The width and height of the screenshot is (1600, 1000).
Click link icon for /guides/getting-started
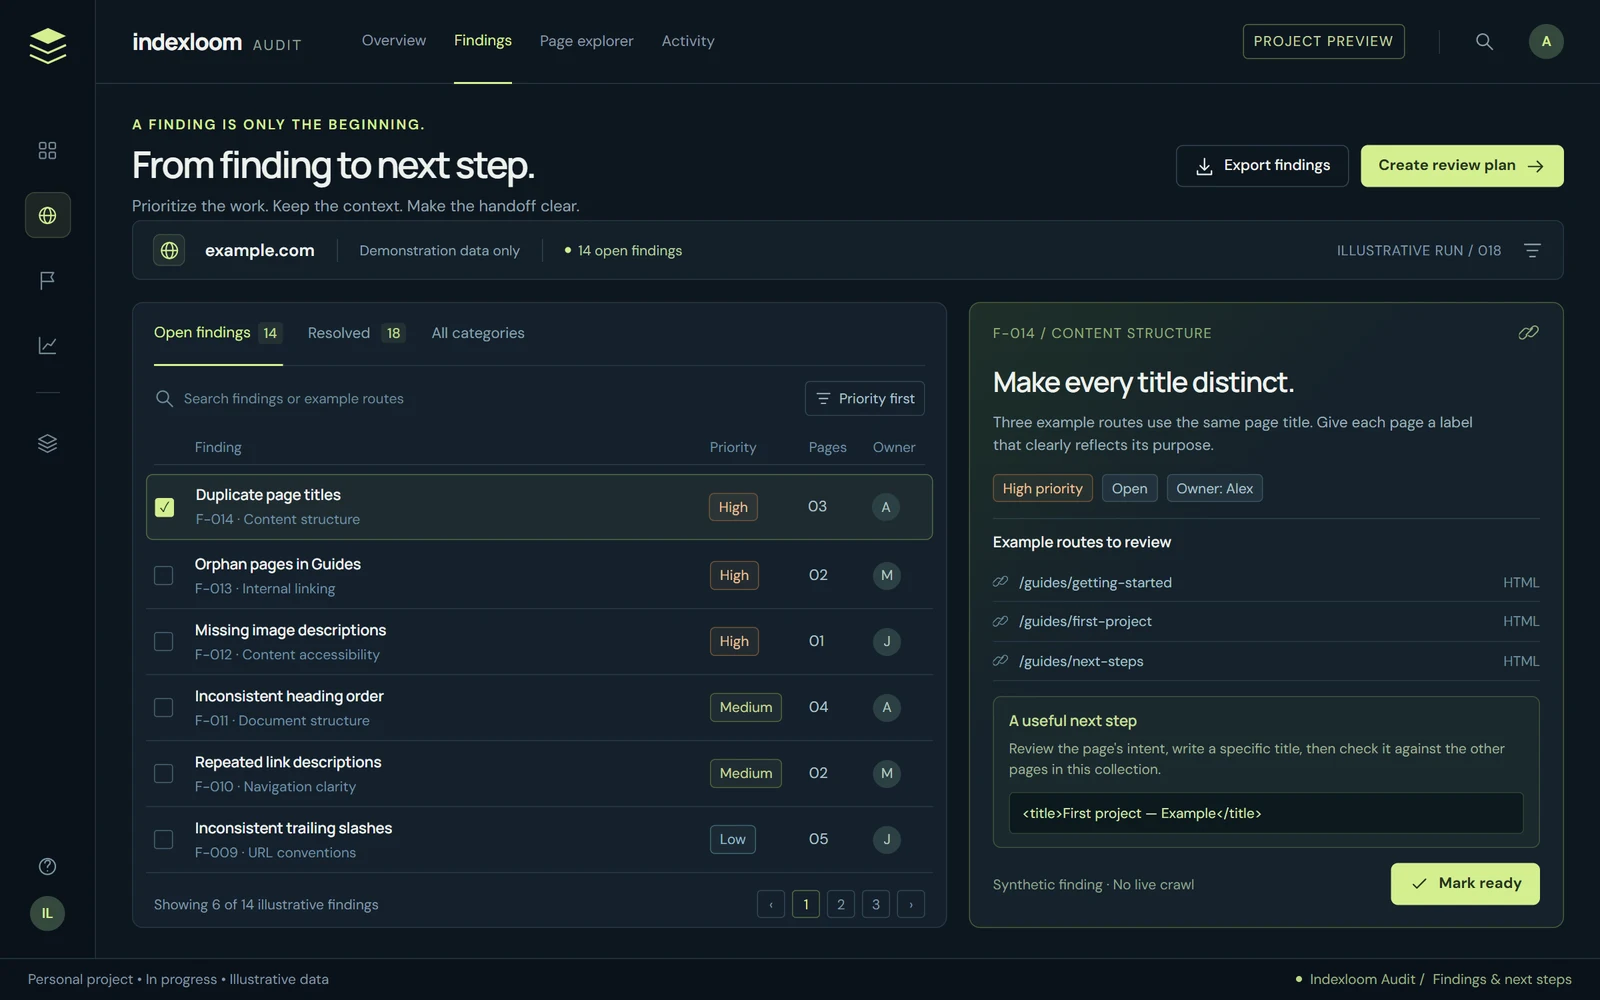point(1000,582)
